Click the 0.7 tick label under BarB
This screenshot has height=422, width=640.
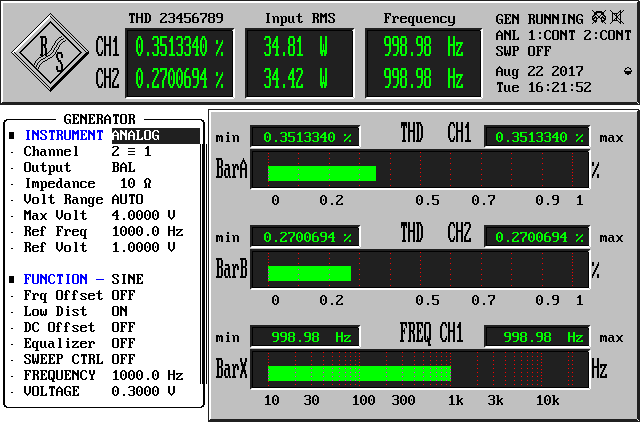pyautogui.click(x=483, y=300)
